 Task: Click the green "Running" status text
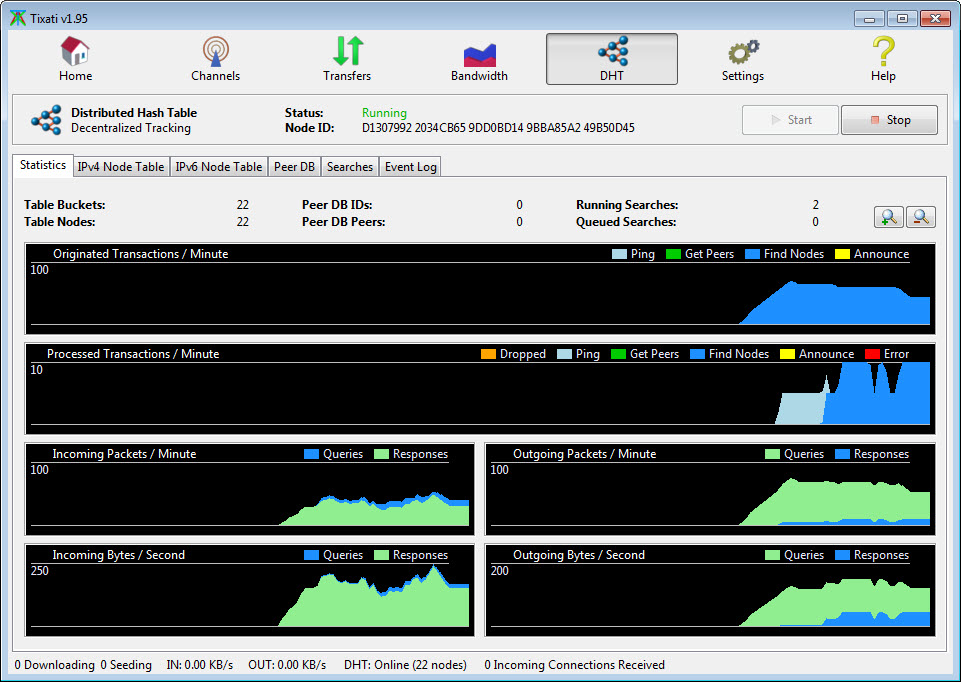(384, 113)
